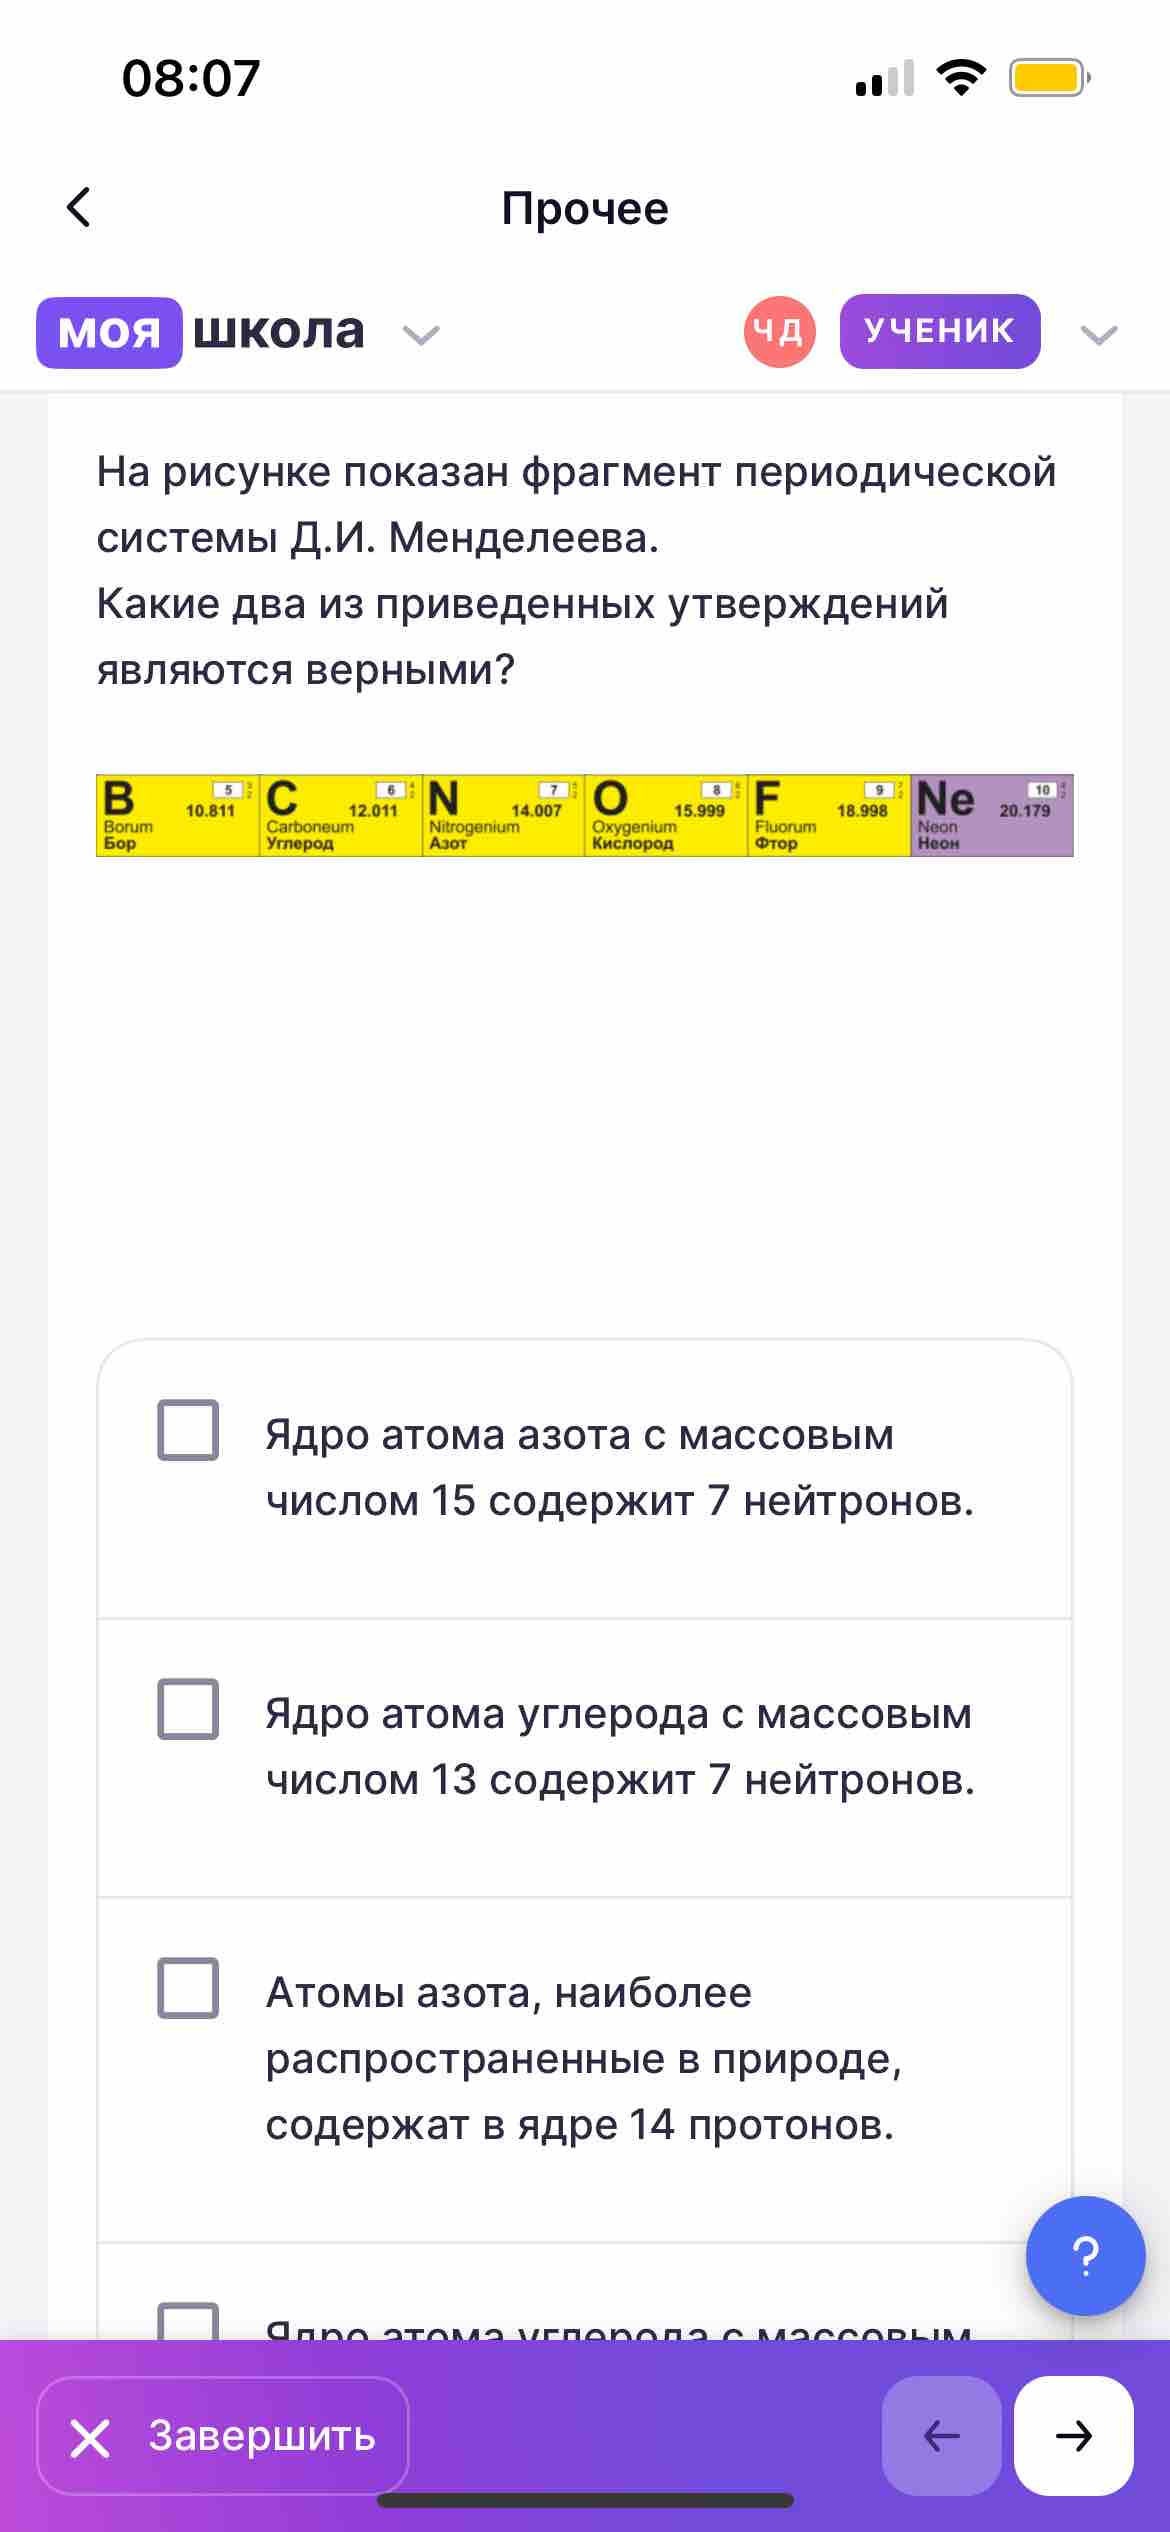The image size is (1170, 2532).
Task: Expand dropdown chevron next to Моя школа
Action: [x=421, y=334]
